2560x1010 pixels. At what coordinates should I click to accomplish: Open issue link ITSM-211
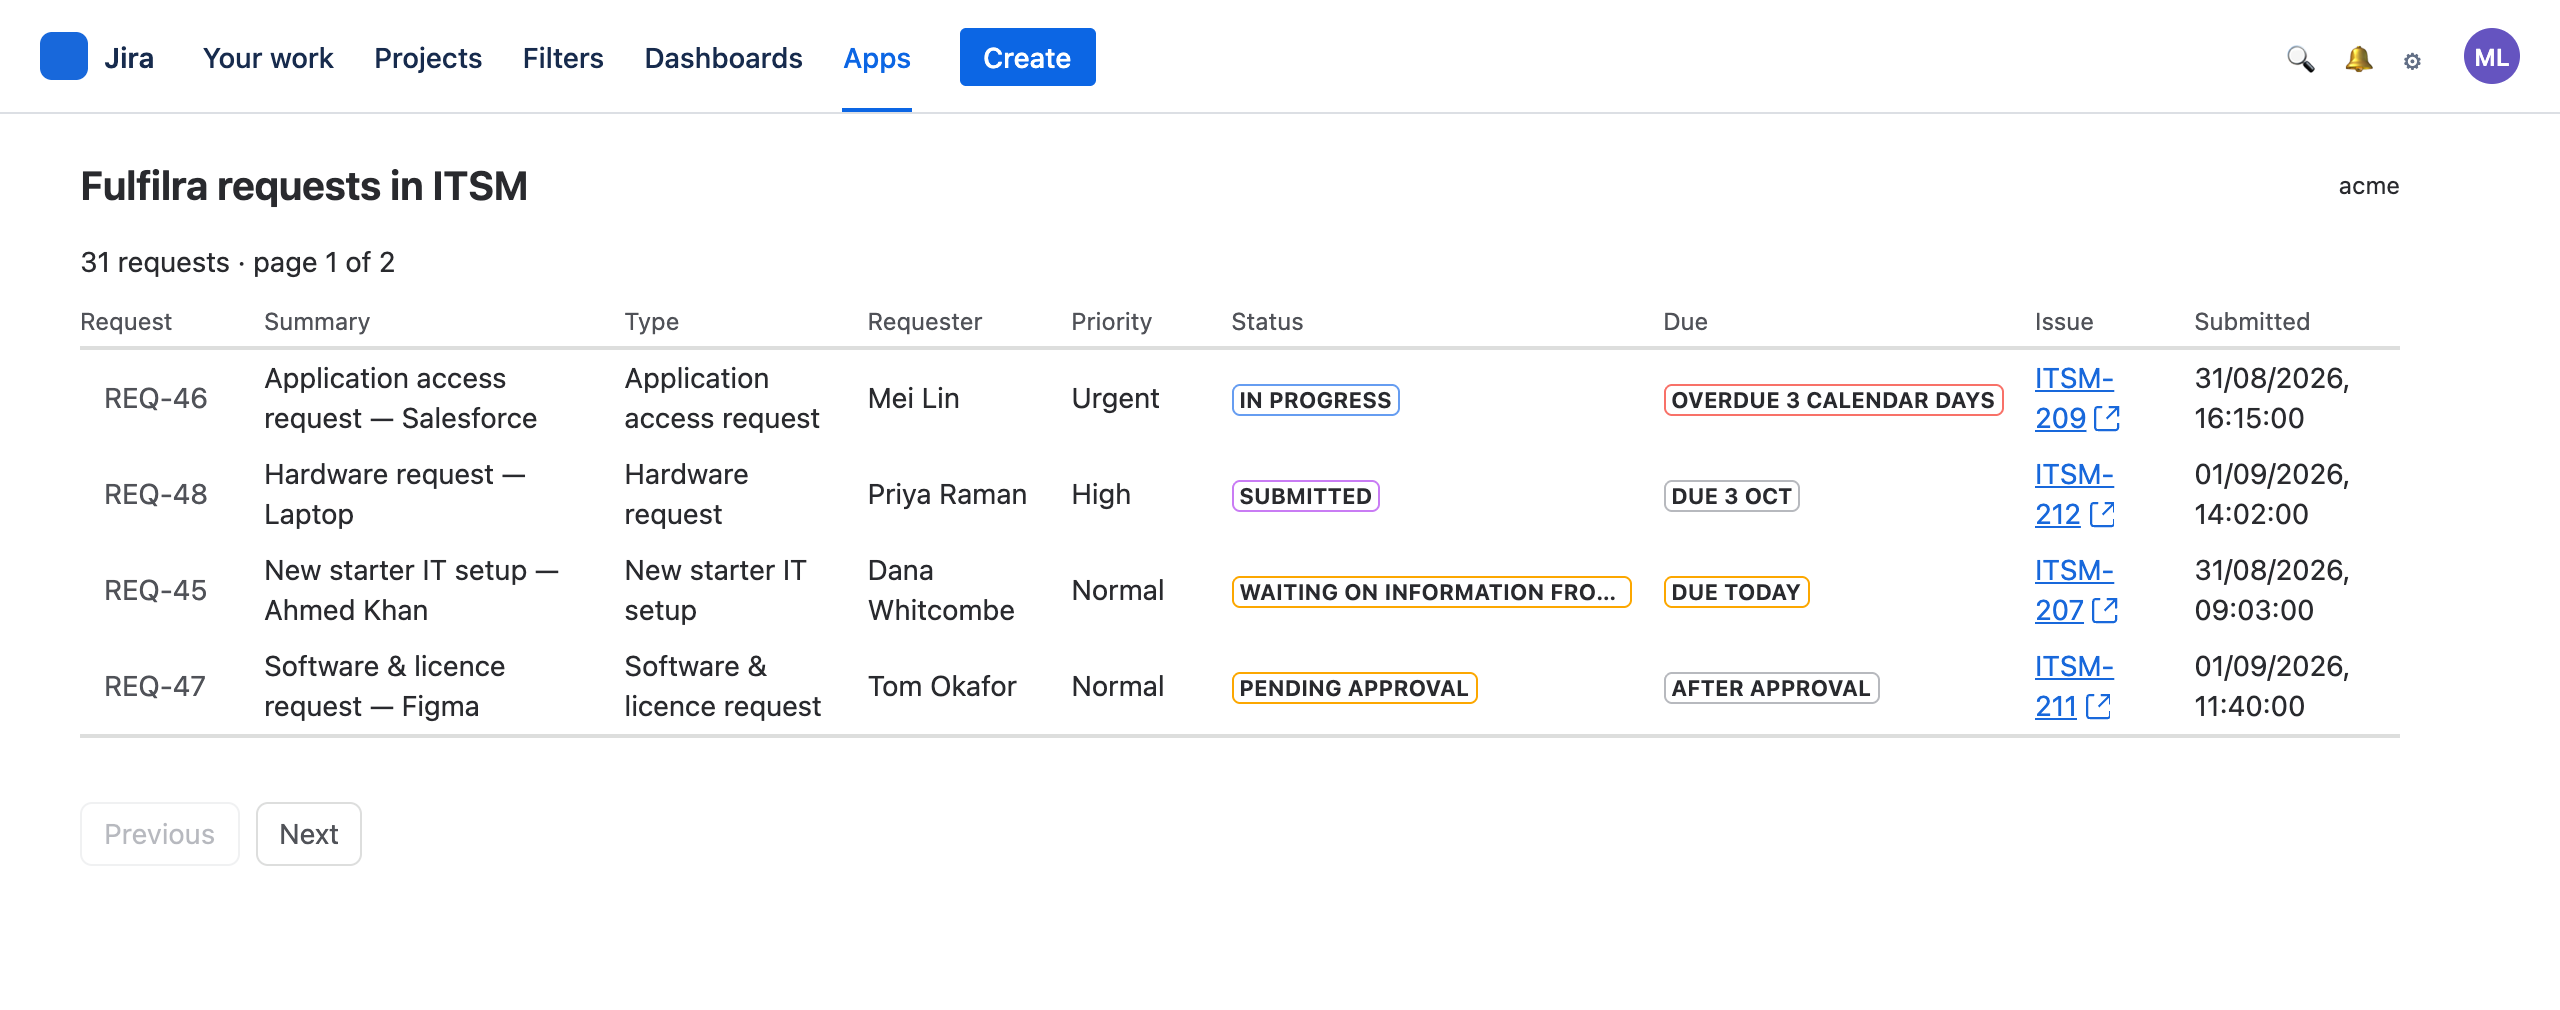point(2073,686)
